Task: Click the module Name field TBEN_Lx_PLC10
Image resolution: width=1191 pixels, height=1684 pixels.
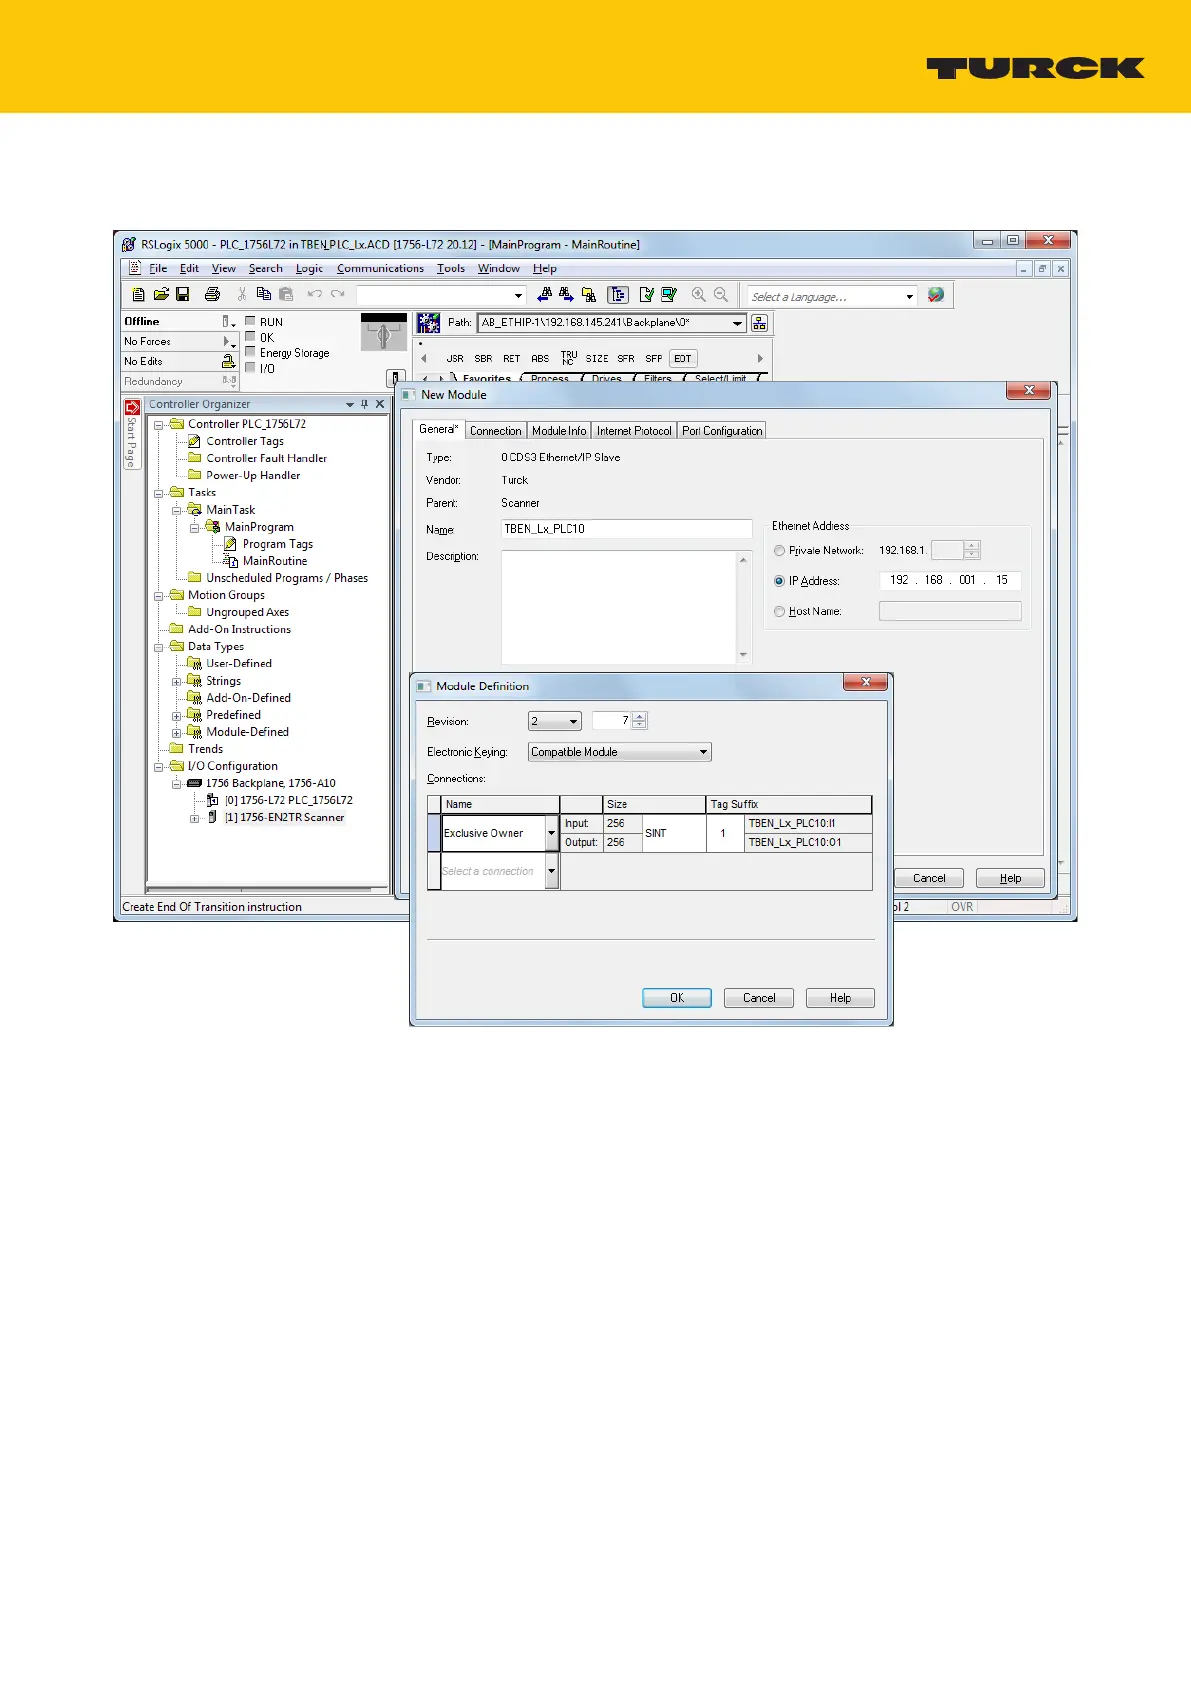Action: point(627,529)
